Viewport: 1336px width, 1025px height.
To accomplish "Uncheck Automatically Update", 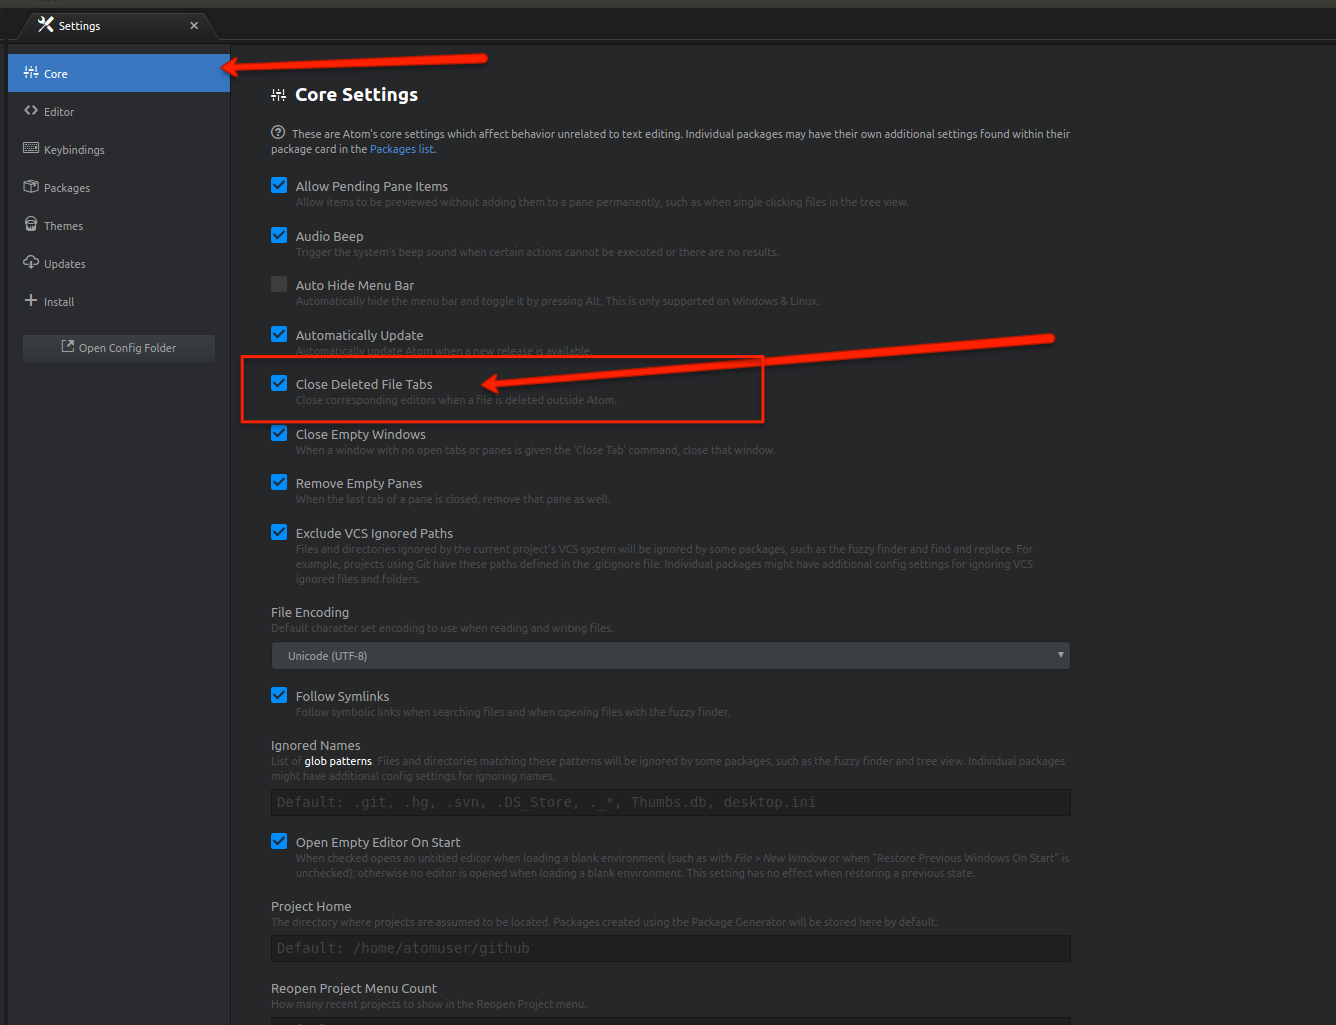I will (279, 334).
